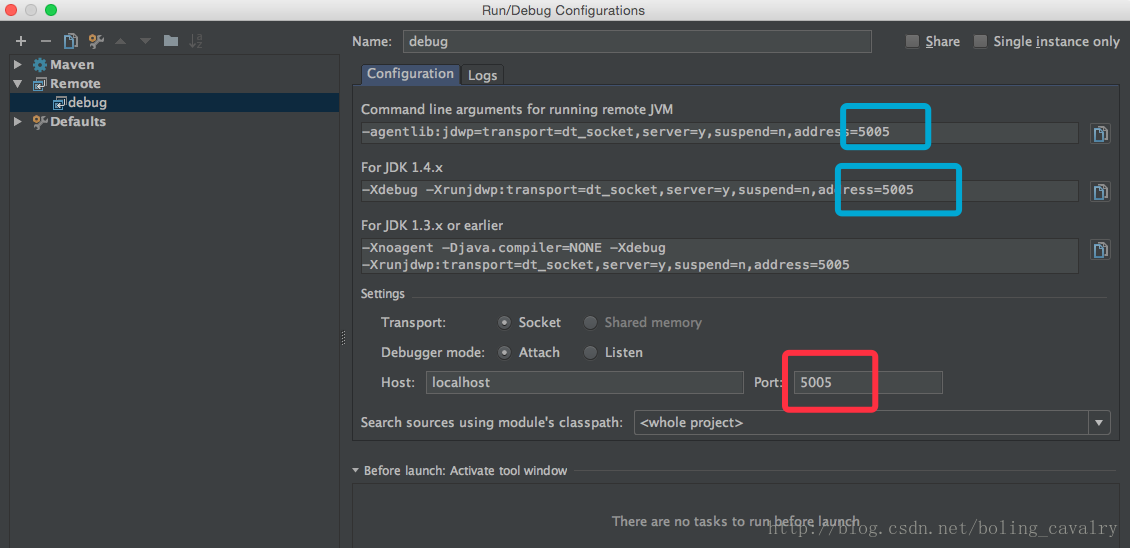Image resolution: width=1130 pixels, height=548 pixels.
Task: Select the Socket transport radio button
Action: 505,322
